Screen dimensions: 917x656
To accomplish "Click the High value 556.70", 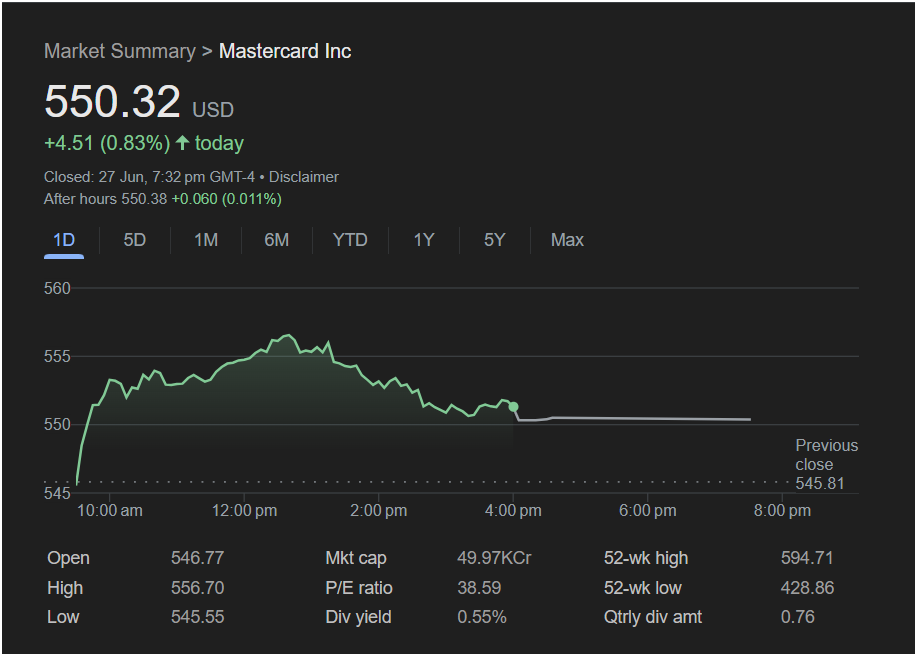I will coord(197,588).
